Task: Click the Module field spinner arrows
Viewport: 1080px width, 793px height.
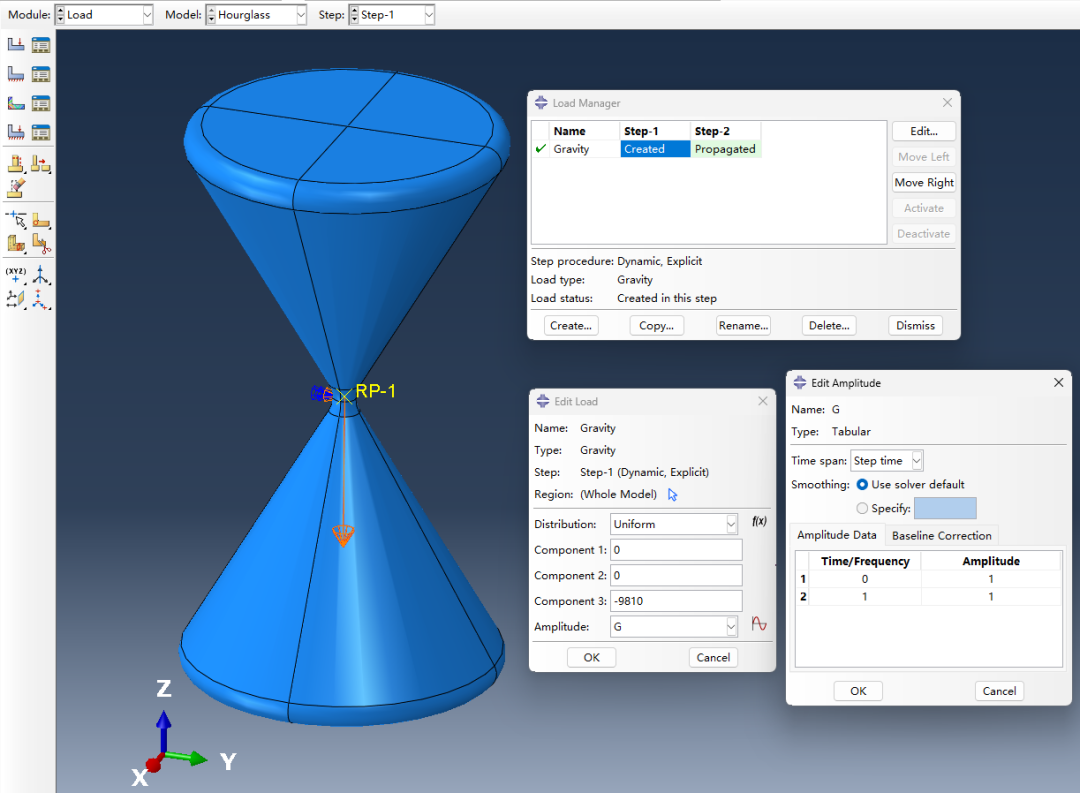Action: coord(60,14)
